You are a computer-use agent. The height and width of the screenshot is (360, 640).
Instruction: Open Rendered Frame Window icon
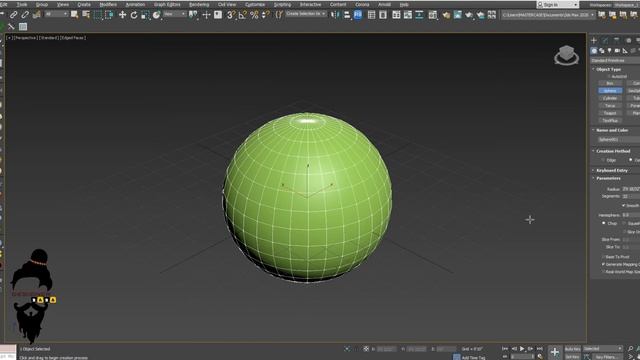[458, 15]
